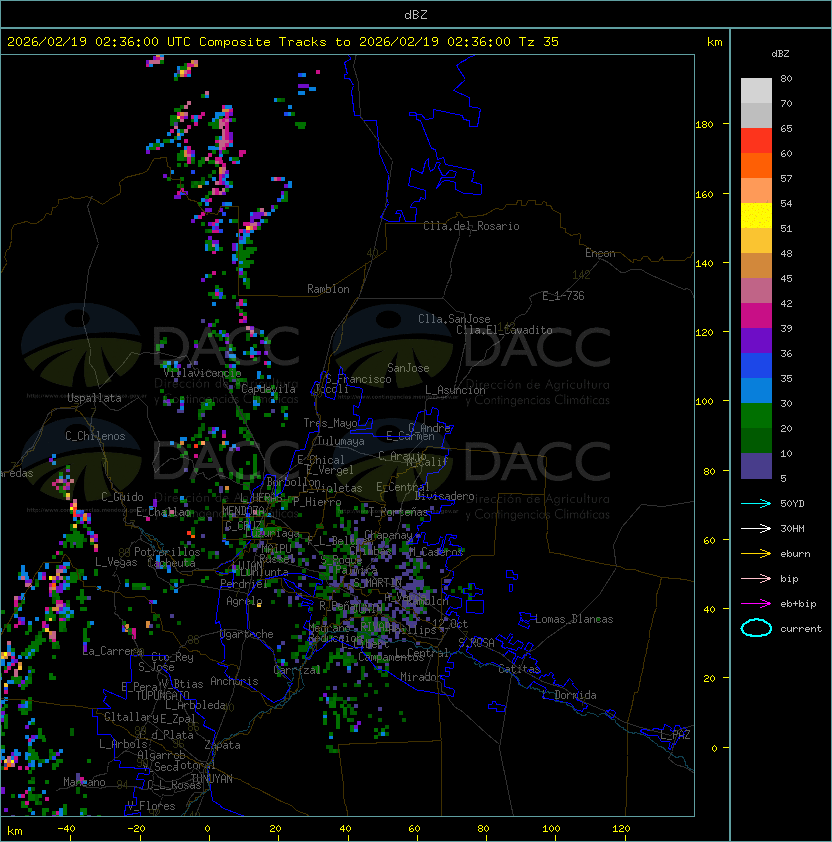Click the dBZ label above the color scale
Viewport: 832px width, 842px height.
pos(780,54)
